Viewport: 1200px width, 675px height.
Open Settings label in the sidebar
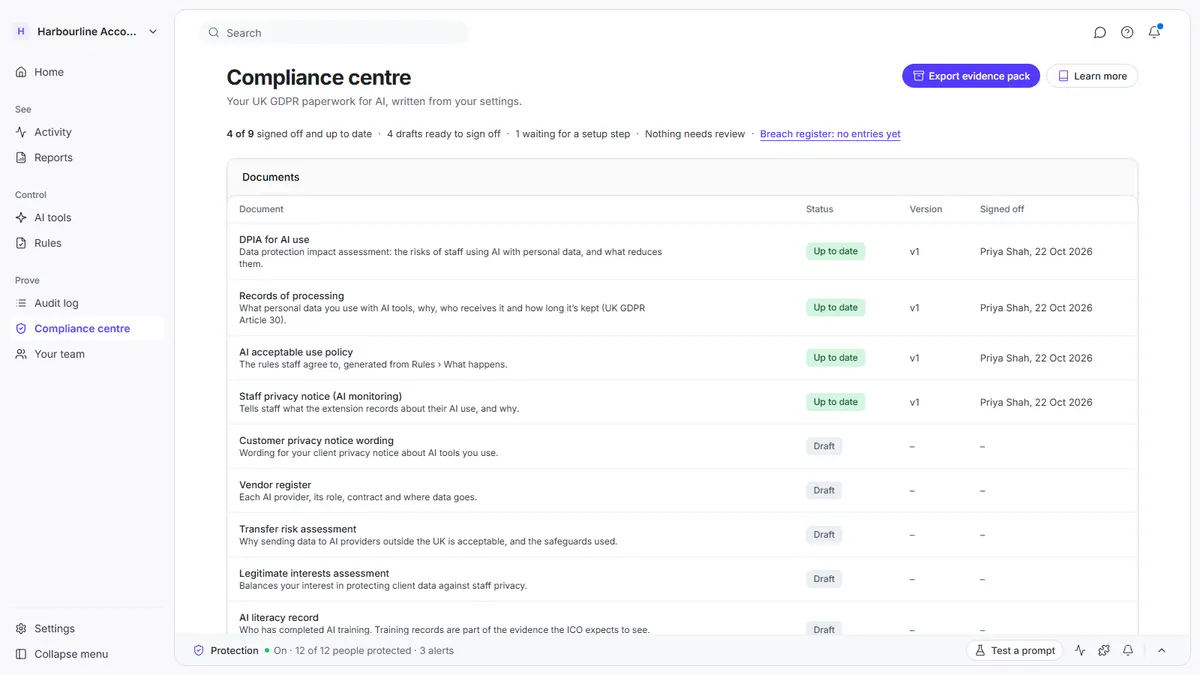tap(55, 629)
